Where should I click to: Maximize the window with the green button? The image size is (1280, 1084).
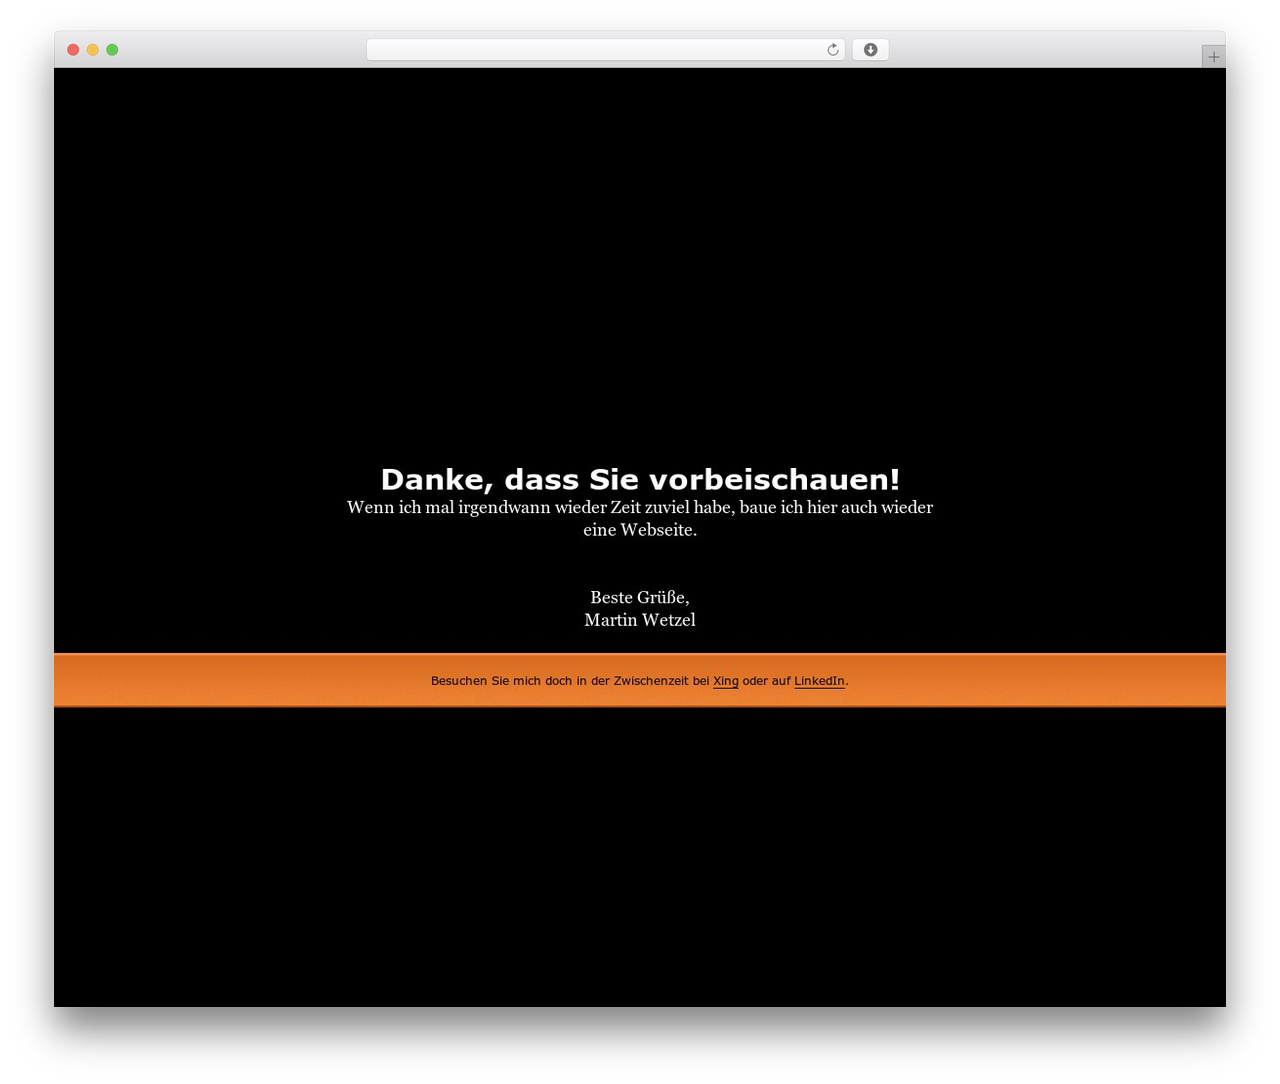coord(112,50)
